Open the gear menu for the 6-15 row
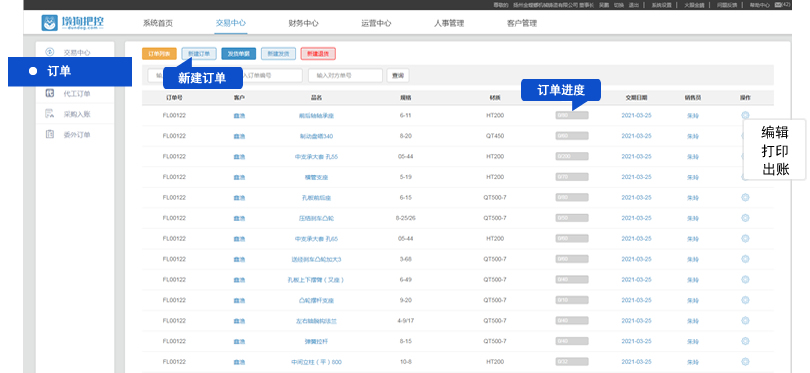The image size is (810, 373). click(x=745, y=197)
